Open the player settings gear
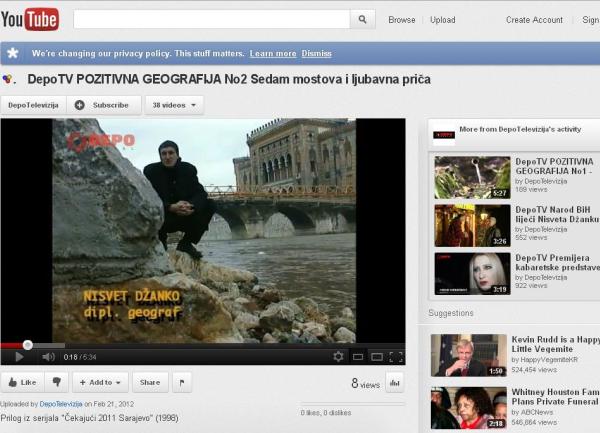 coord(338,356)
